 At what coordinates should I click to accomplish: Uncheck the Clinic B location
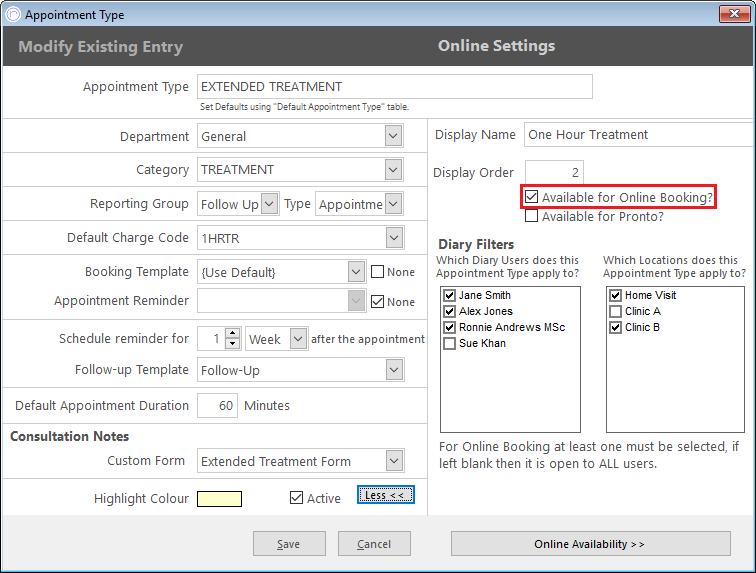tap(615, 327)
